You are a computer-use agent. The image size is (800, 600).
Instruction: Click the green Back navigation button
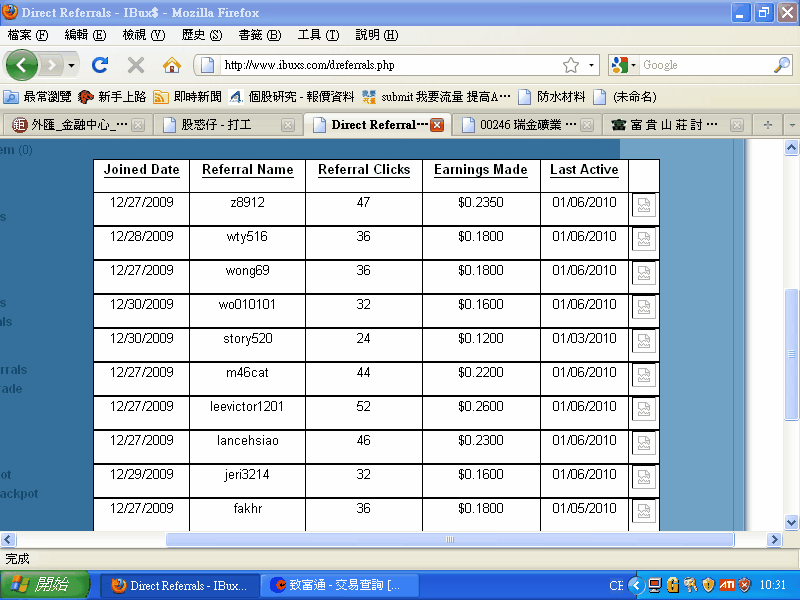[x=21, y=65]
